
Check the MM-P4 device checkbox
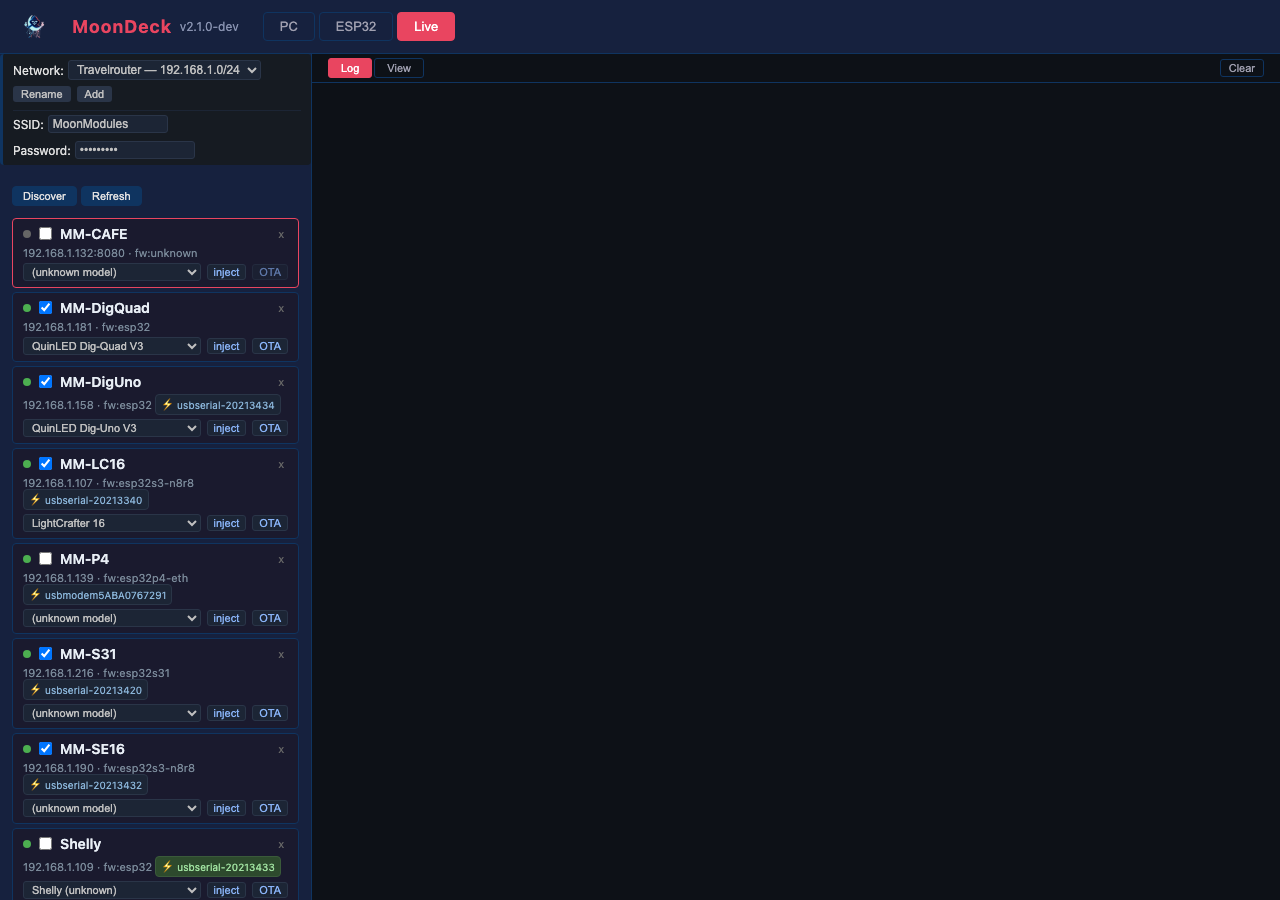[45, 559]
